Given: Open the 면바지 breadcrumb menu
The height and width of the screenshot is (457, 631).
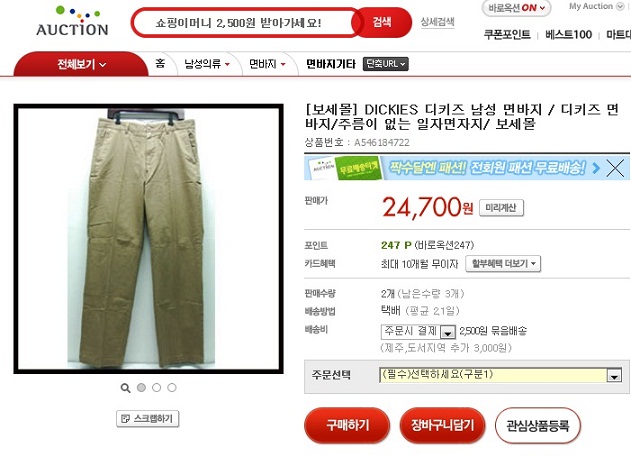Looking at the screenshot, I should 267,64.
